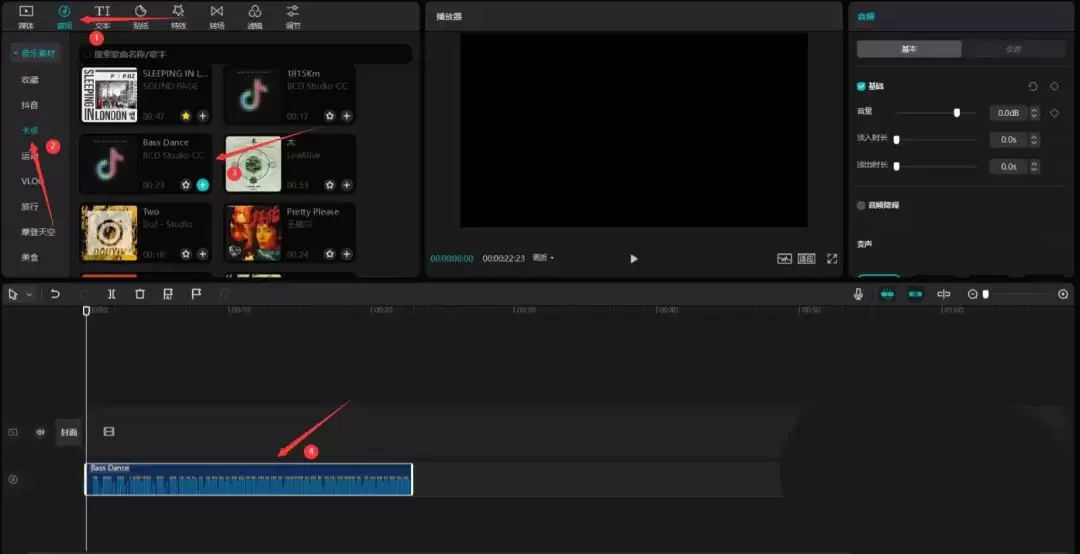
Task: Delete the selected timeline clip
Action: [140, 294]
